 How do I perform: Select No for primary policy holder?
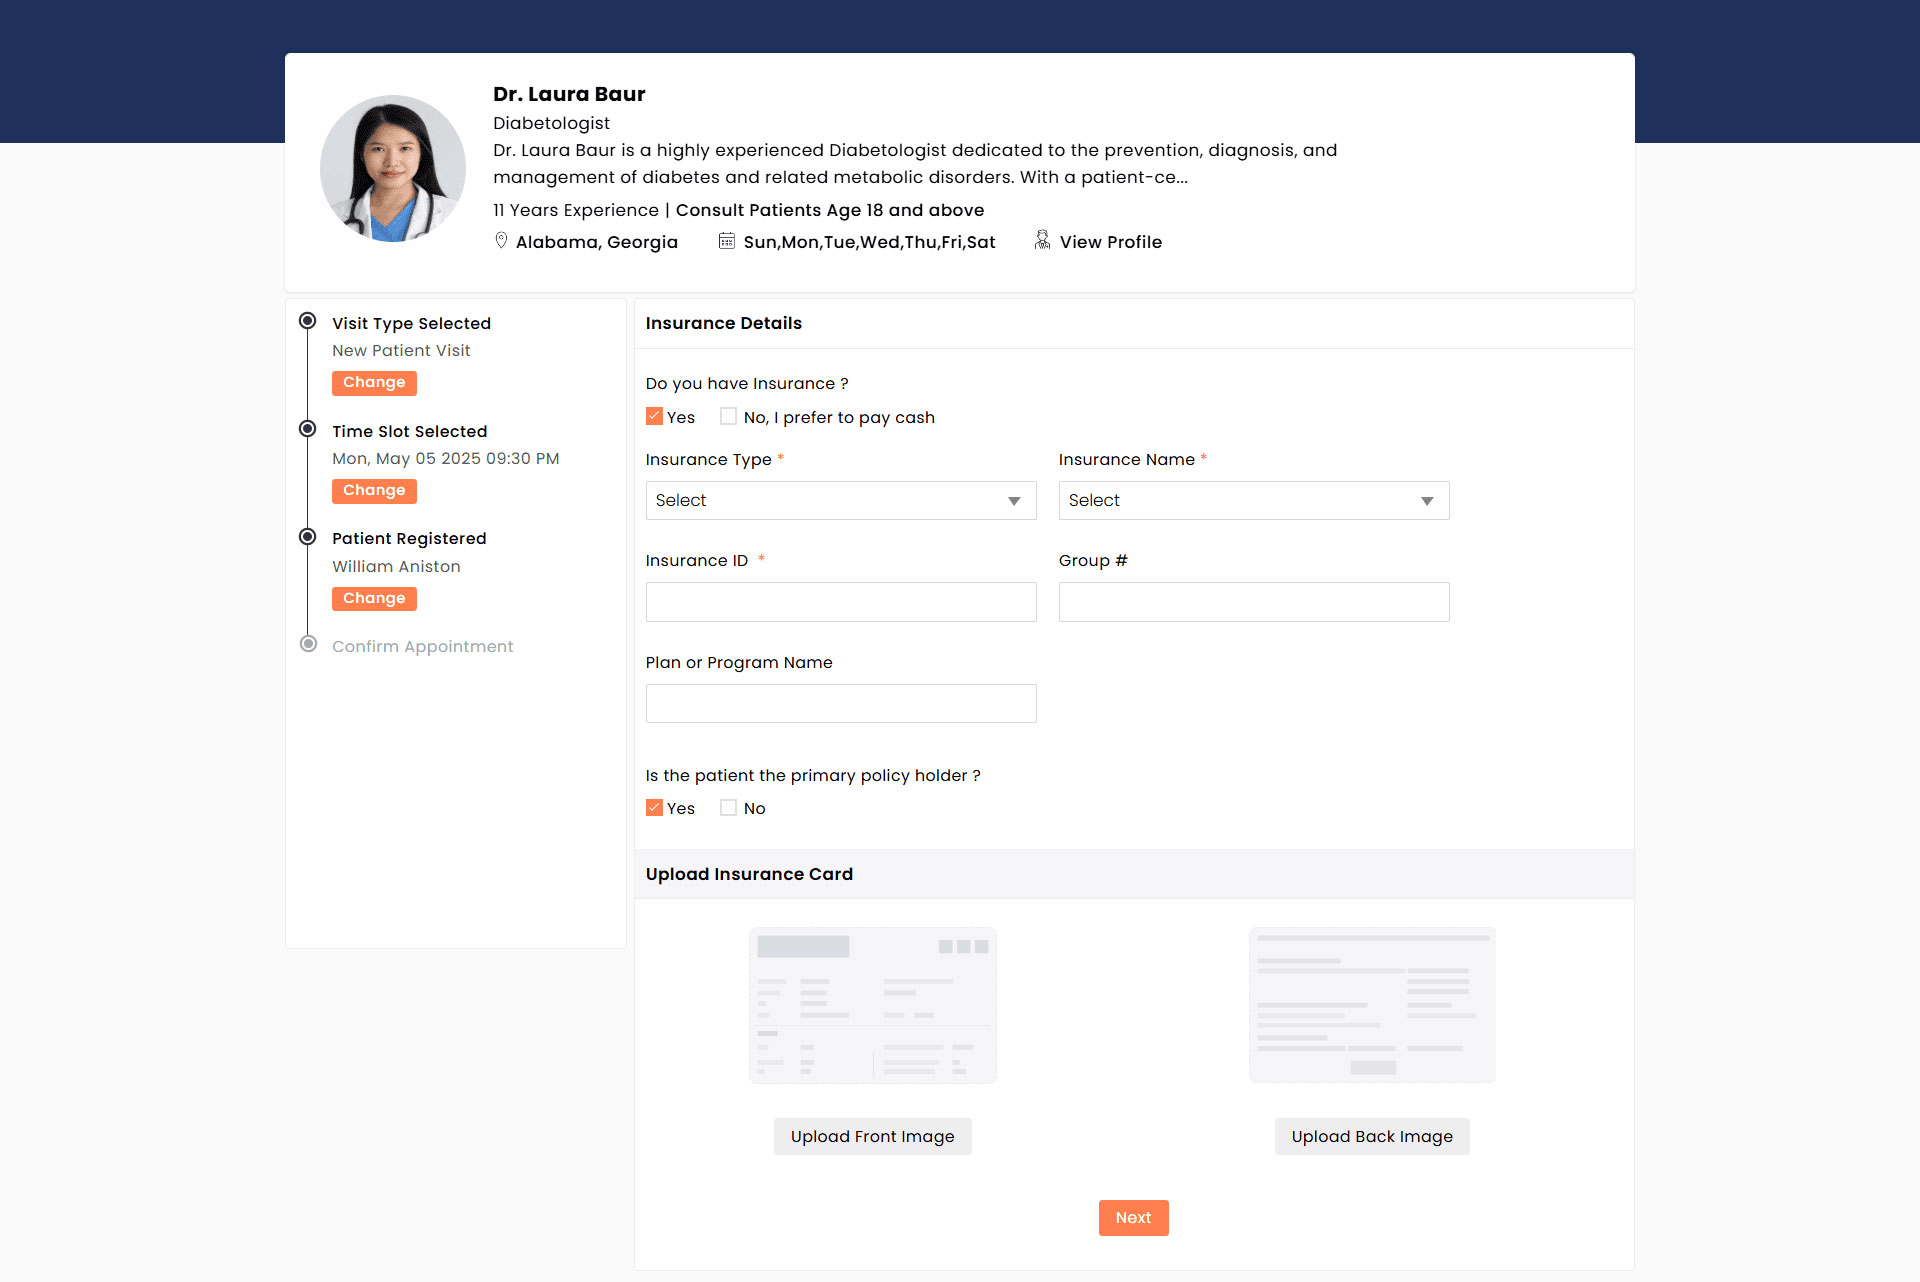[729, 807]
